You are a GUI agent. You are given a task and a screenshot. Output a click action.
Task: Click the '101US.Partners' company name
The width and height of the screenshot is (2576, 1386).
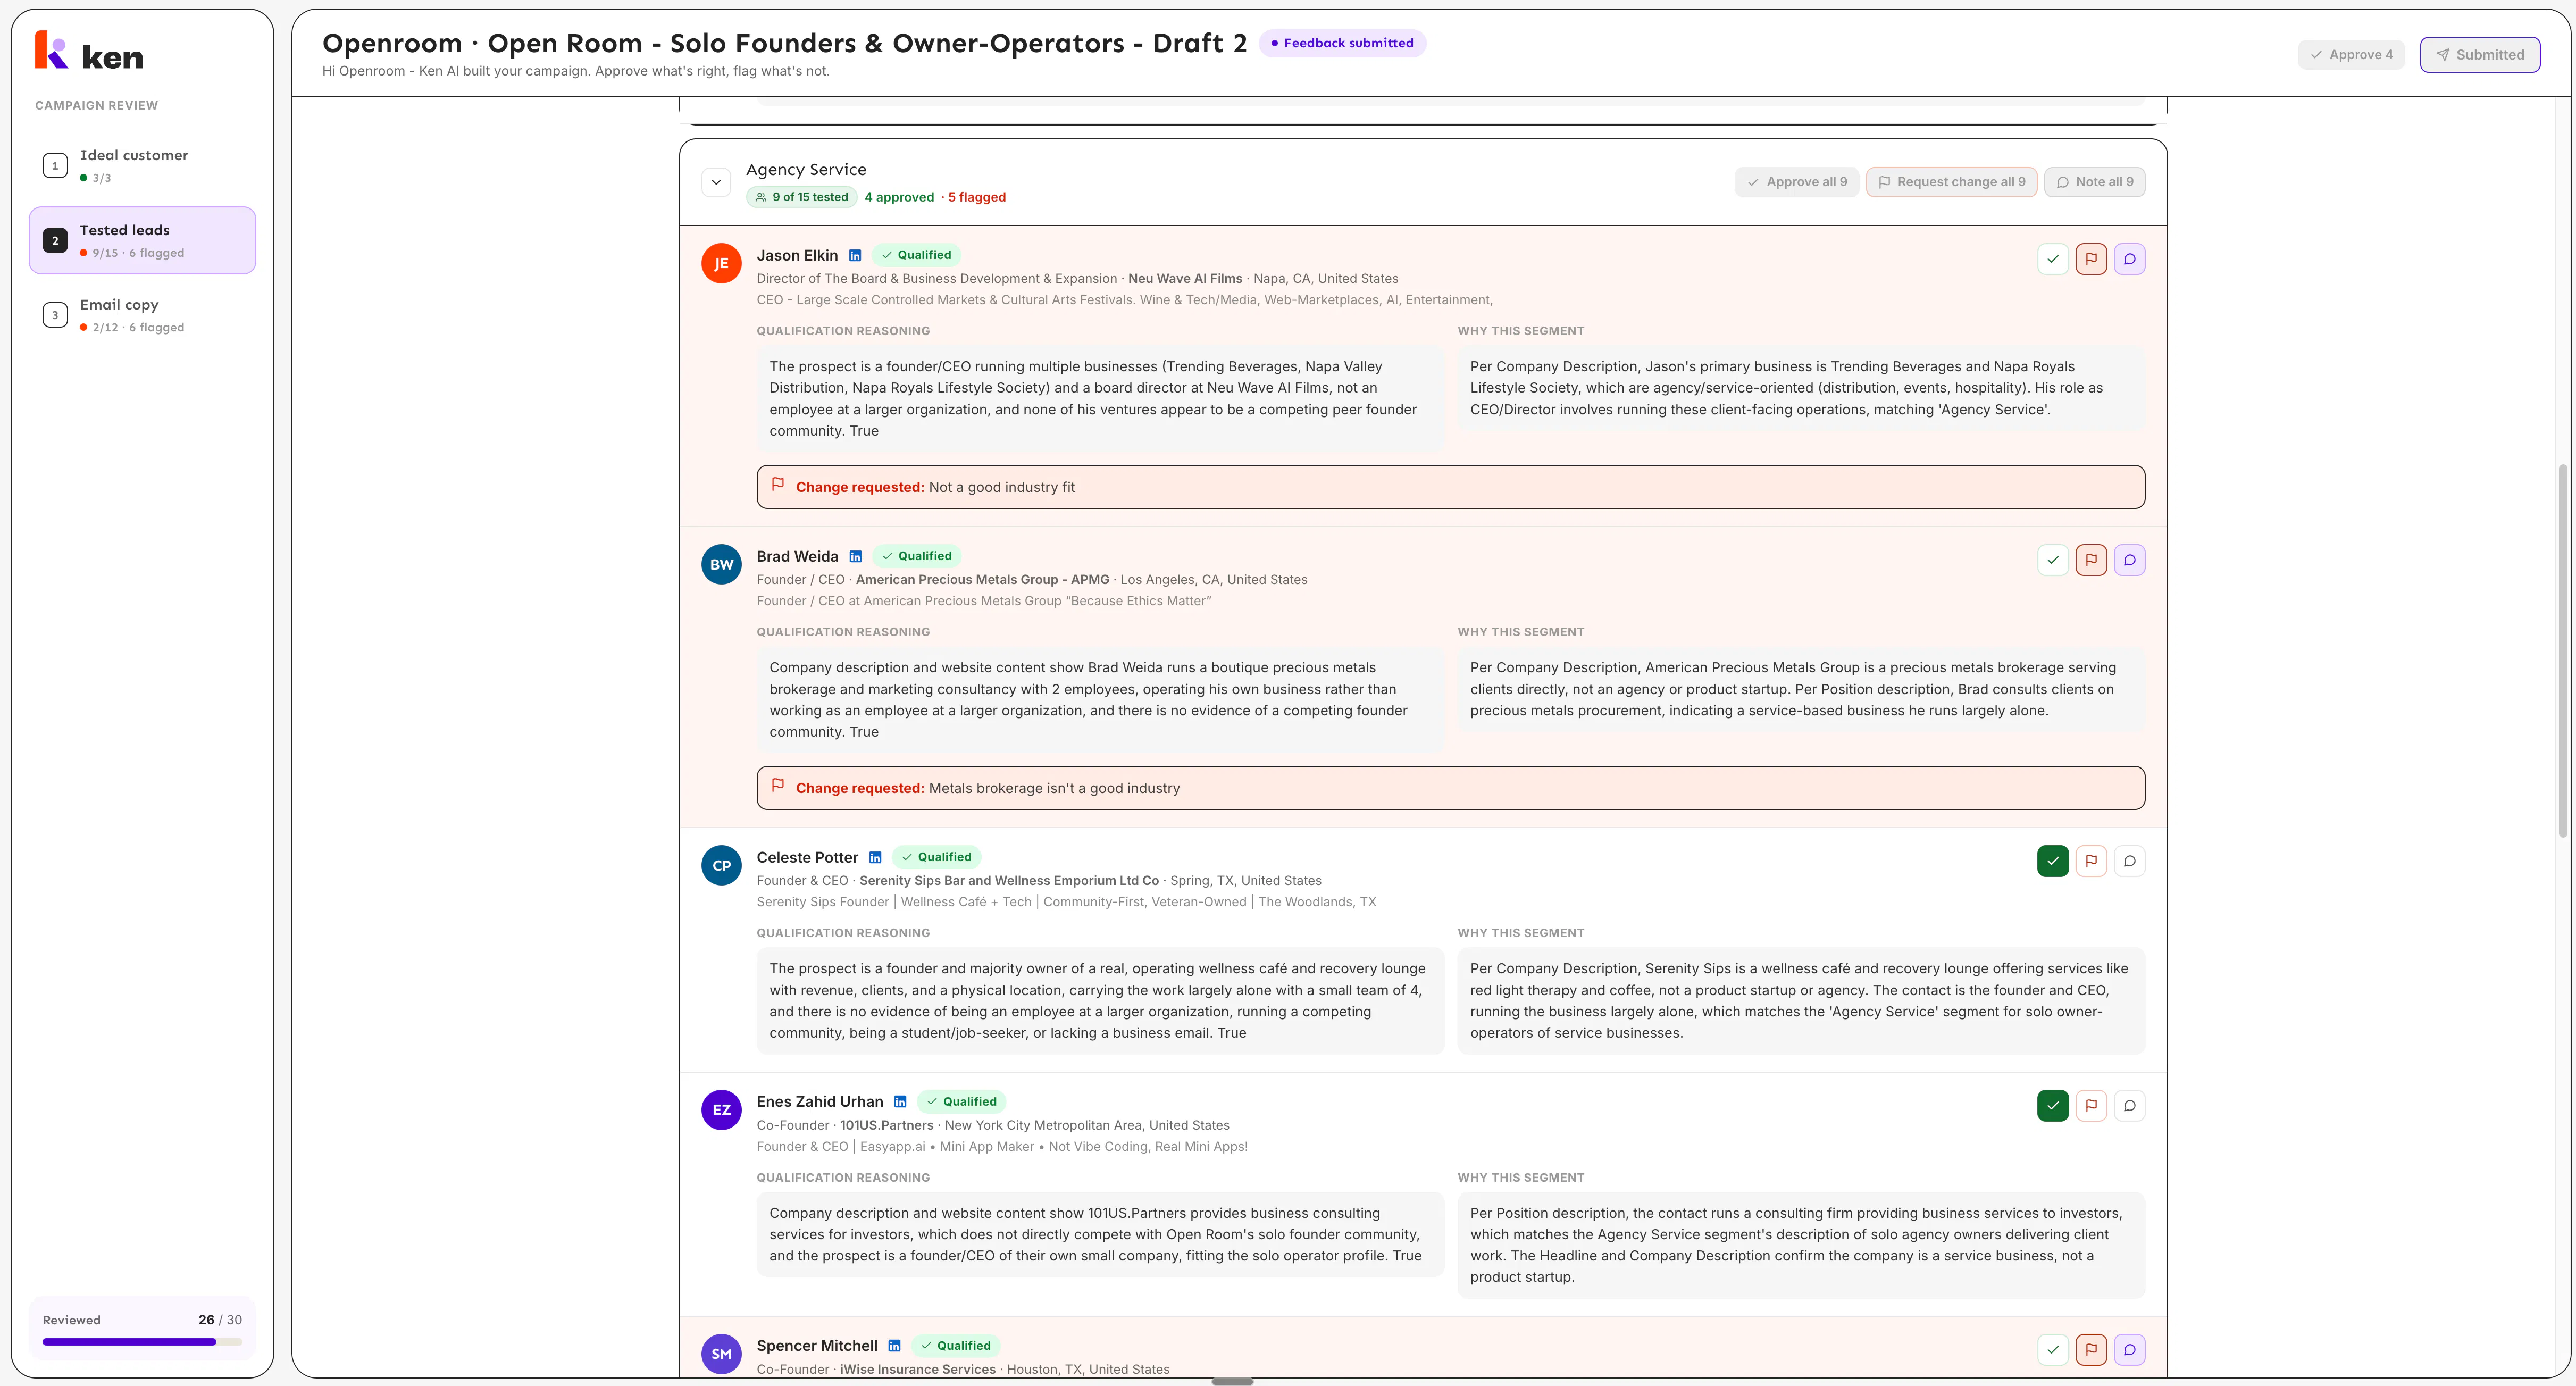[886, 1126]
